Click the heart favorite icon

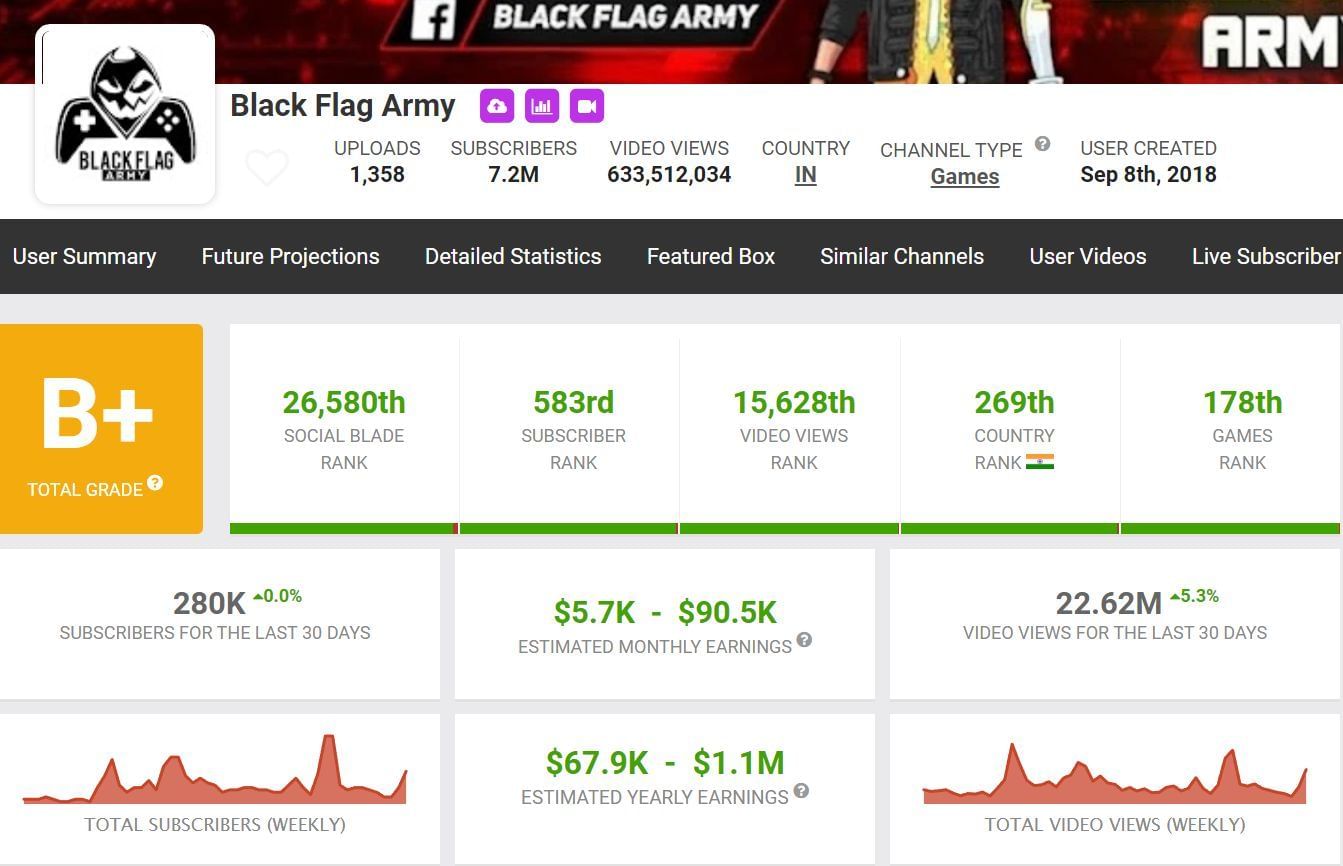pyautogui.click(x=267, y=168)
